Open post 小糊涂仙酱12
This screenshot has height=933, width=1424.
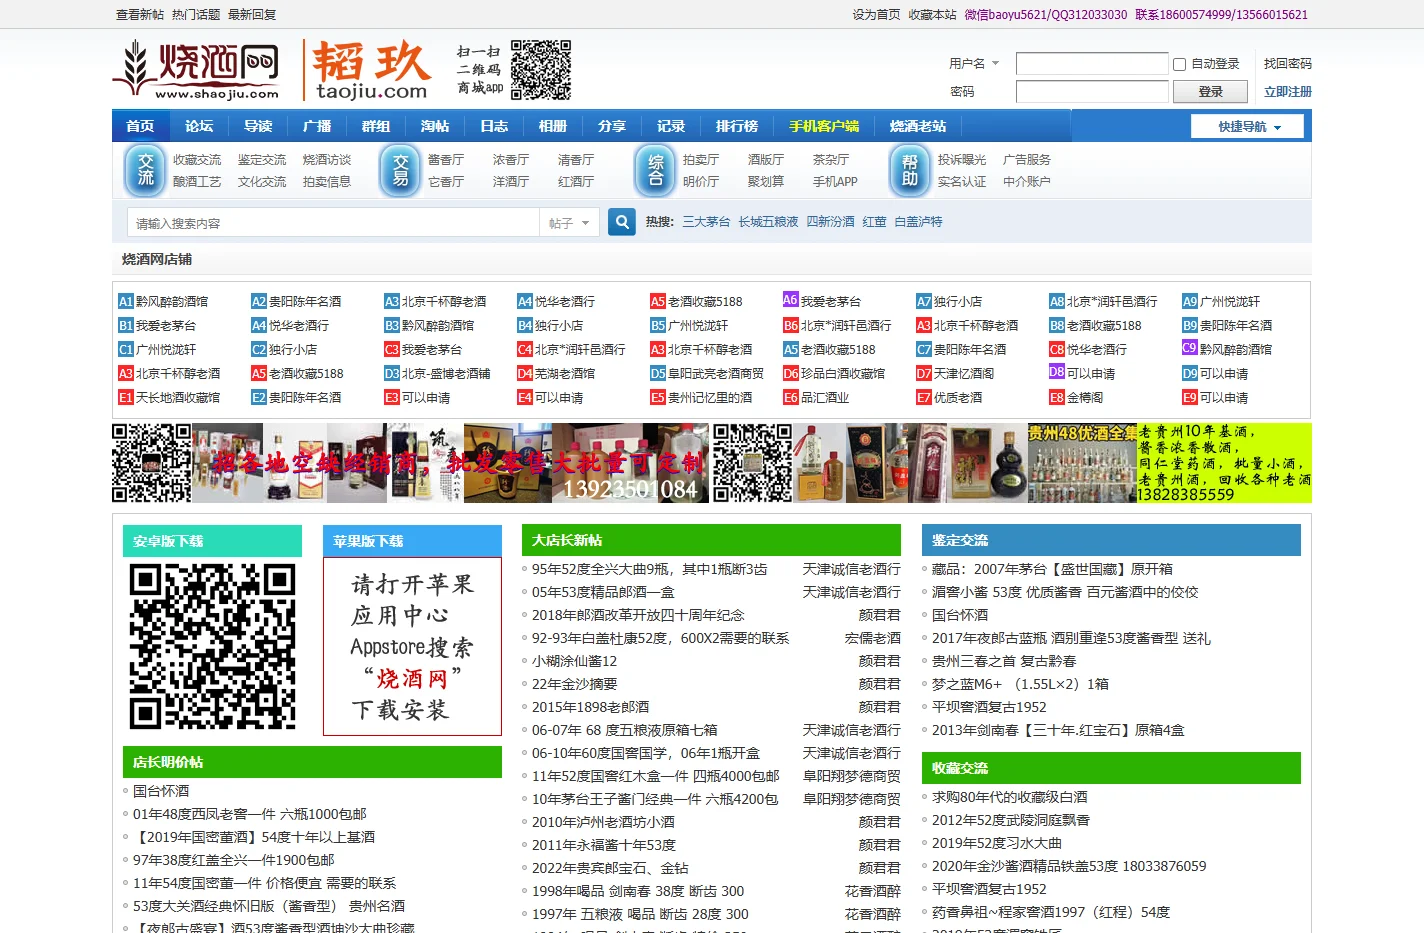point(575,661)
